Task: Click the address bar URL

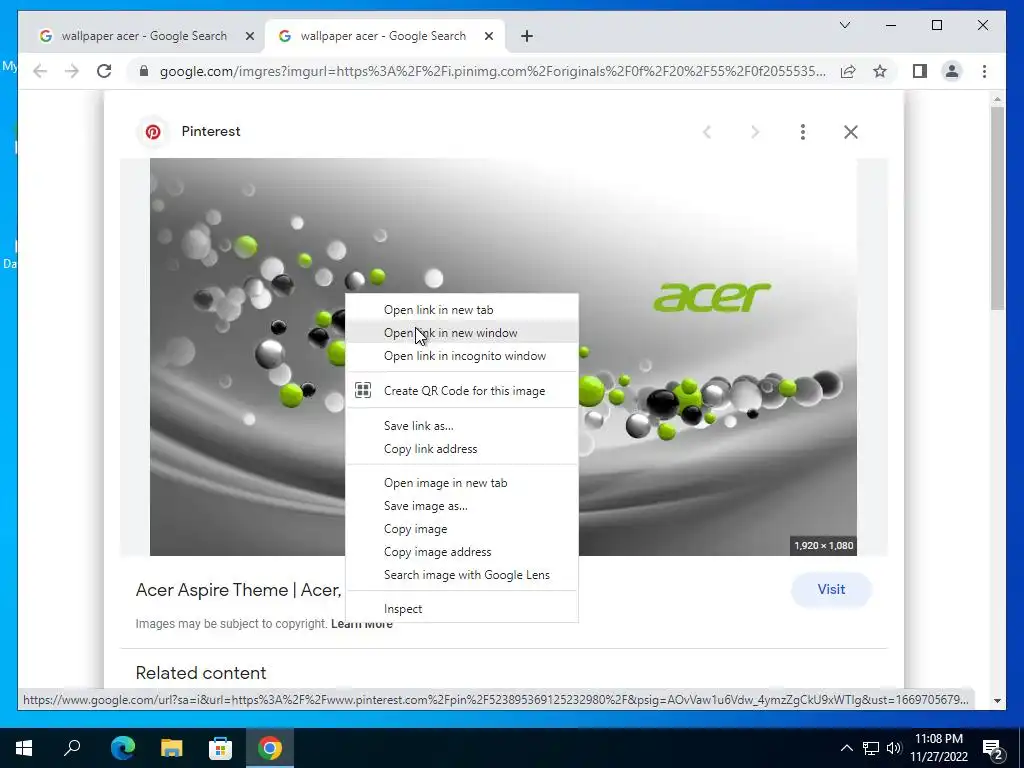Action: pyautogui.click(x=492, y=71)
